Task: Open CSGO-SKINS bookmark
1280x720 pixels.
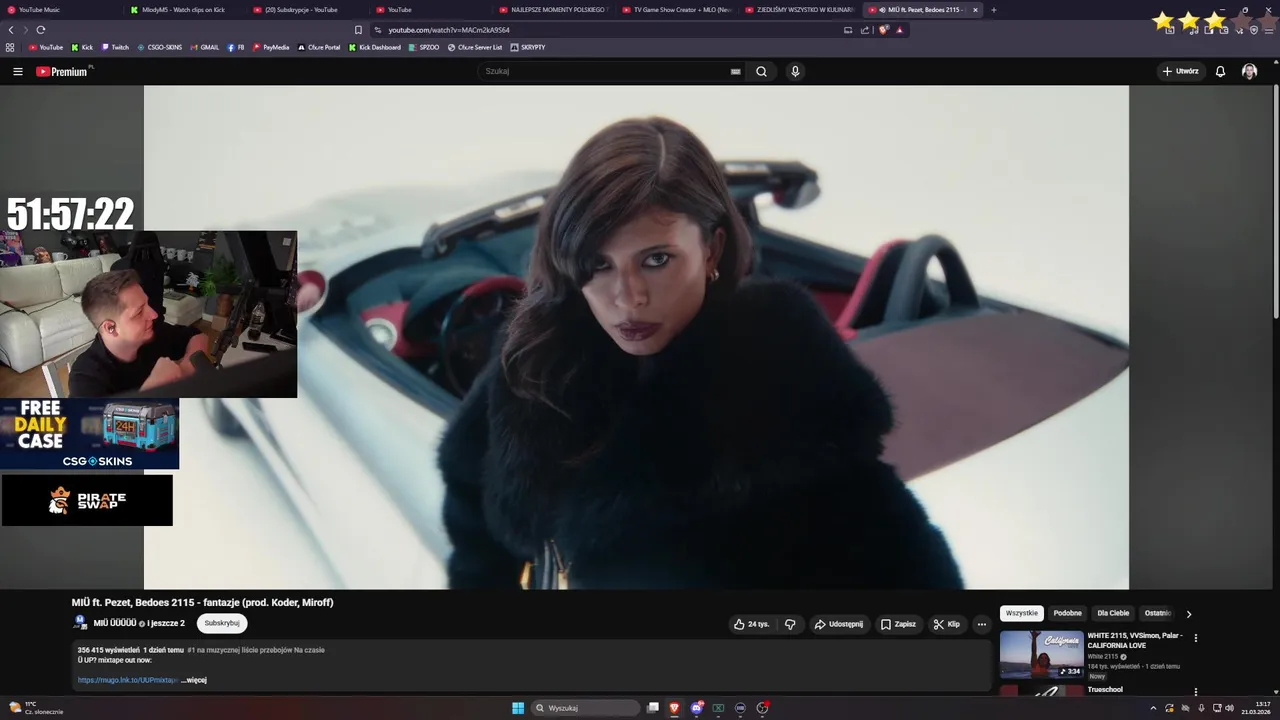Action: (x=160, y=47)
